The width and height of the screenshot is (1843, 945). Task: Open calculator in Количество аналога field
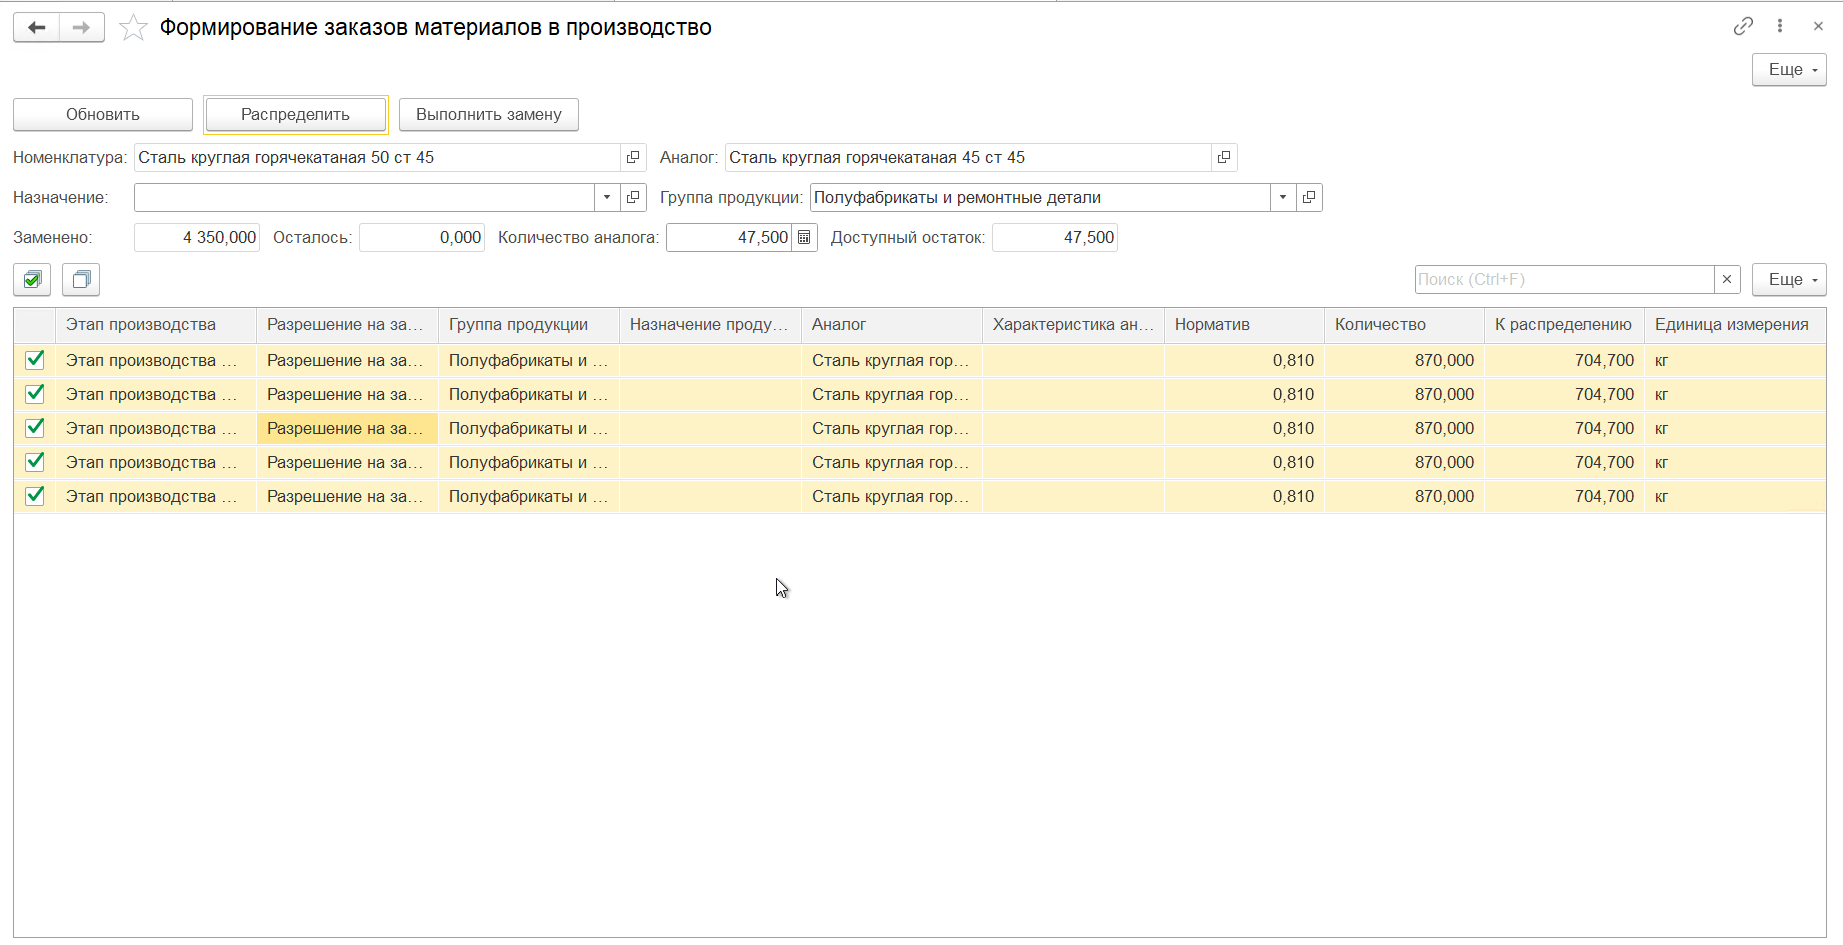pos(804,237)
